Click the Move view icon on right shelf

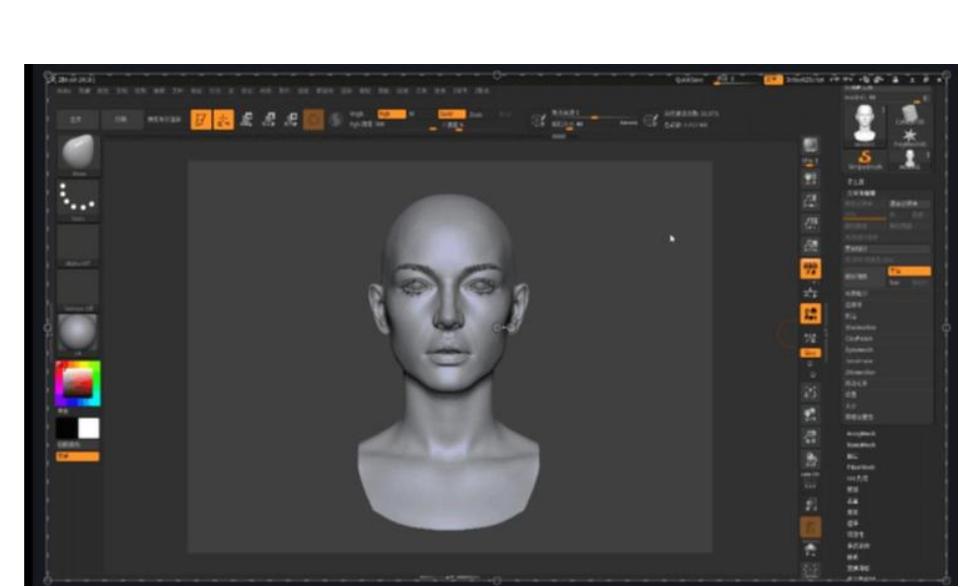[x=811, y=415]
